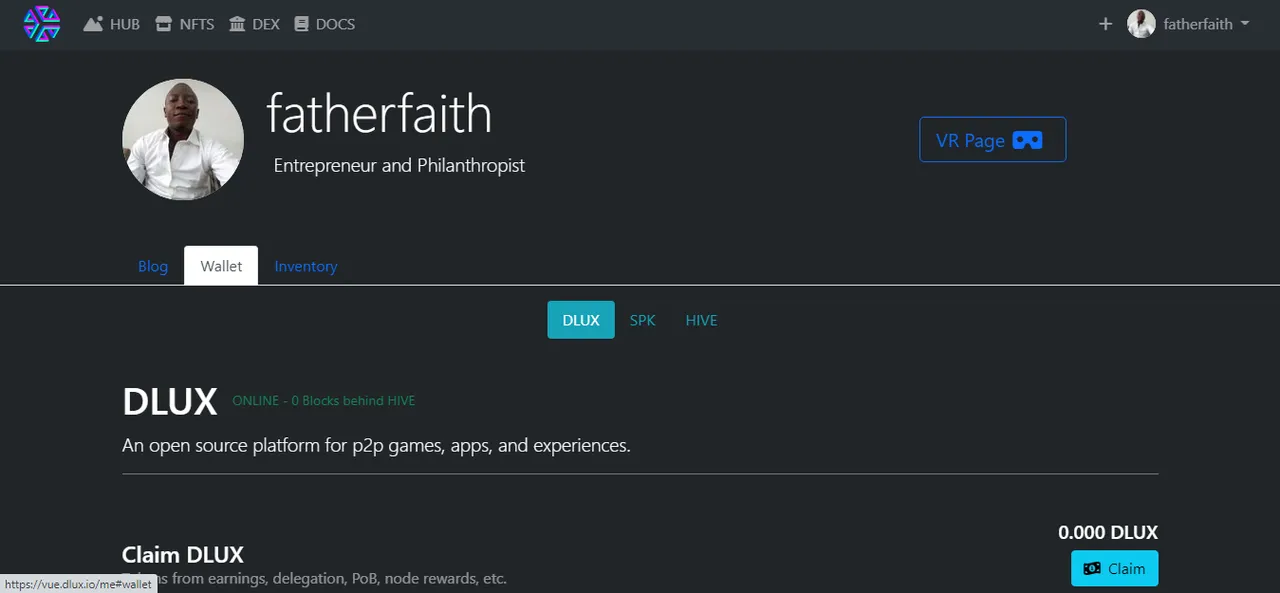The image size is (1280, 593).
Task: Click the VR headset icon
Action: coord(1028,140)
